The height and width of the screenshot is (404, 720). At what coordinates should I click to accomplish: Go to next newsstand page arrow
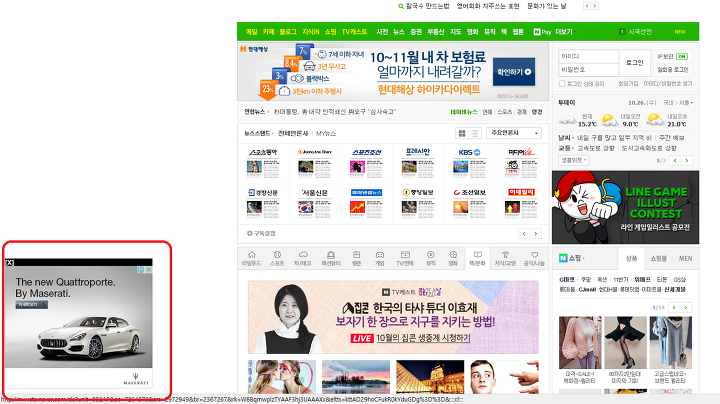(x=536, y=234)
